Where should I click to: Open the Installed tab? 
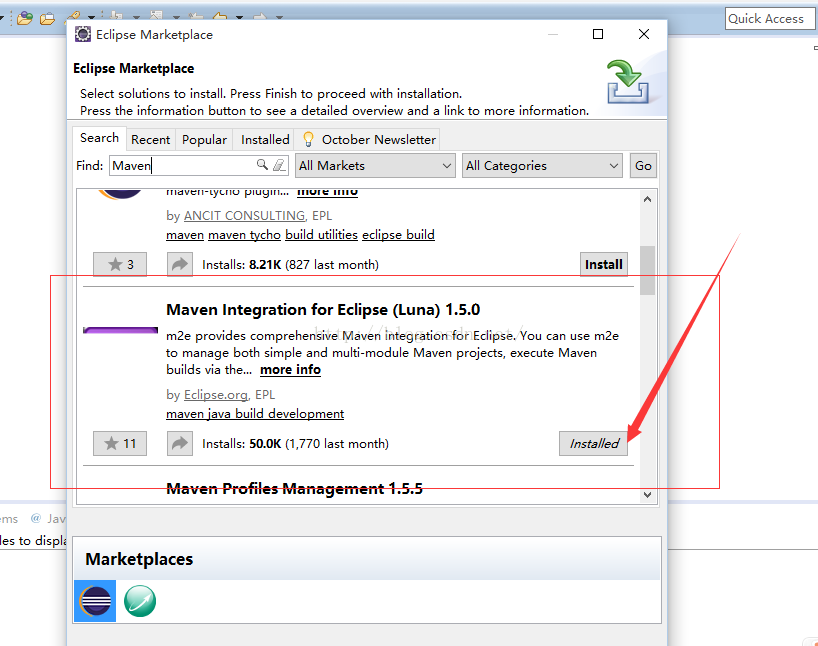265,140
